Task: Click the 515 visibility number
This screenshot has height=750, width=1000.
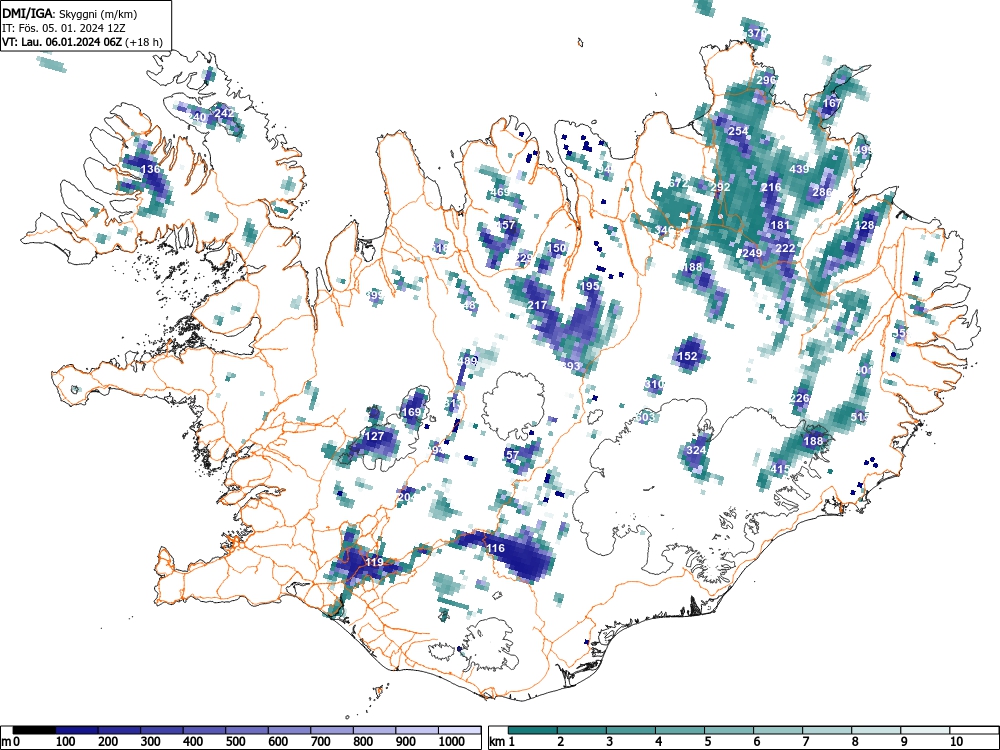Action: [x=860, y=417]
